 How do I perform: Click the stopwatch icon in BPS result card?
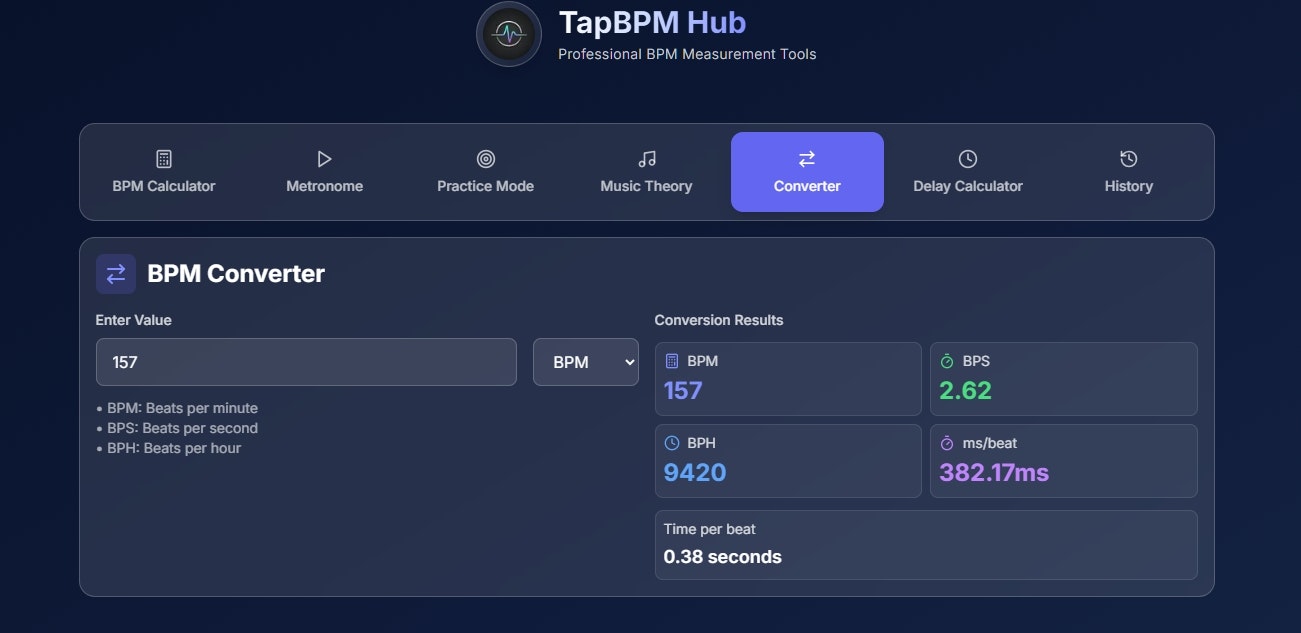tap(947, 361)
